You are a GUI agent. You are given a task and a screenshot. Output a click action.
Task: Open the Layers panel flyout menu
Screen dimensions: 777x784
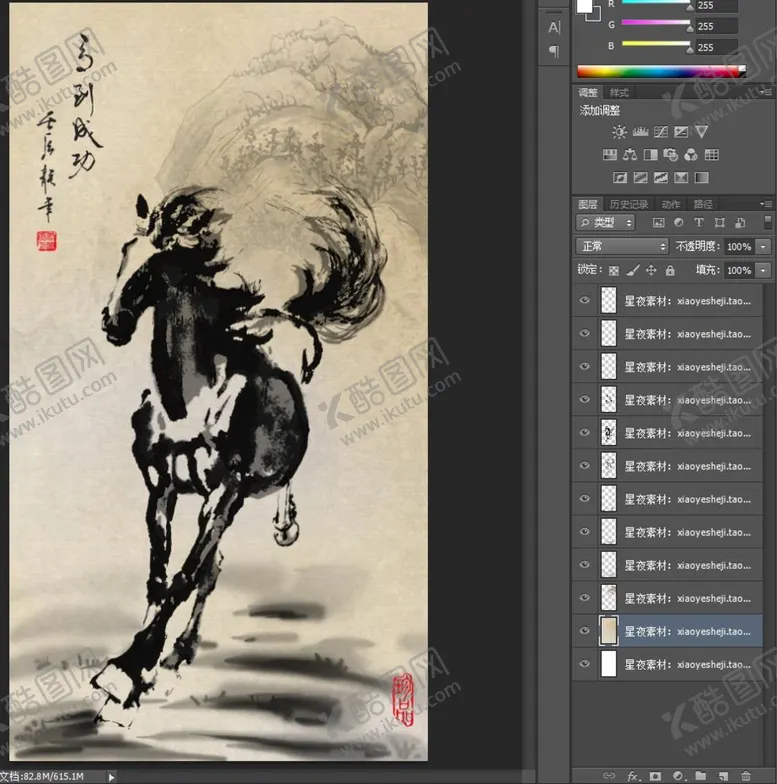point(766,204)
